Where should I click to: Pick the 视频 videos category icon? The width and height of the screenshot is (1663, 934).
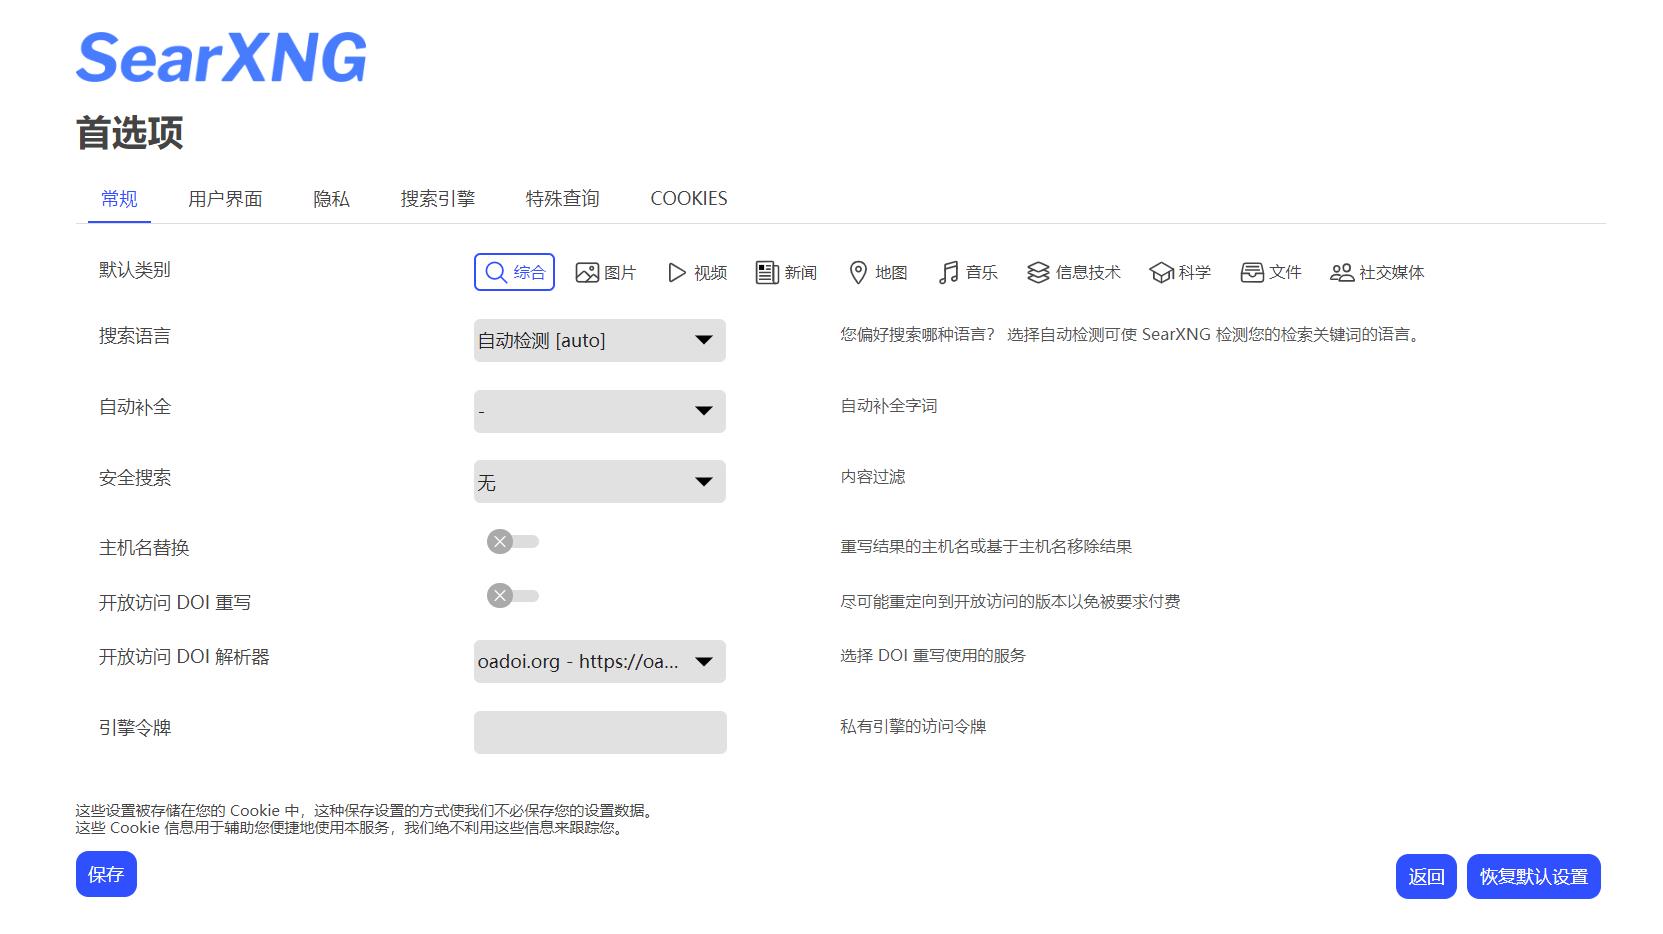click(x=677, y=272)
